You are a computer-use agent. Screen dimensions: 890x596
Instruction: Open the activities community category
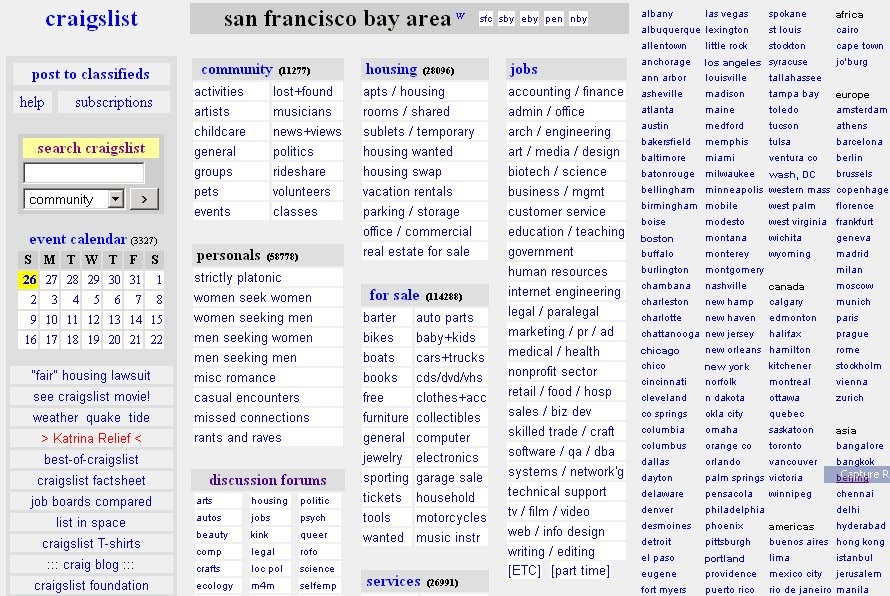(219, 91)
